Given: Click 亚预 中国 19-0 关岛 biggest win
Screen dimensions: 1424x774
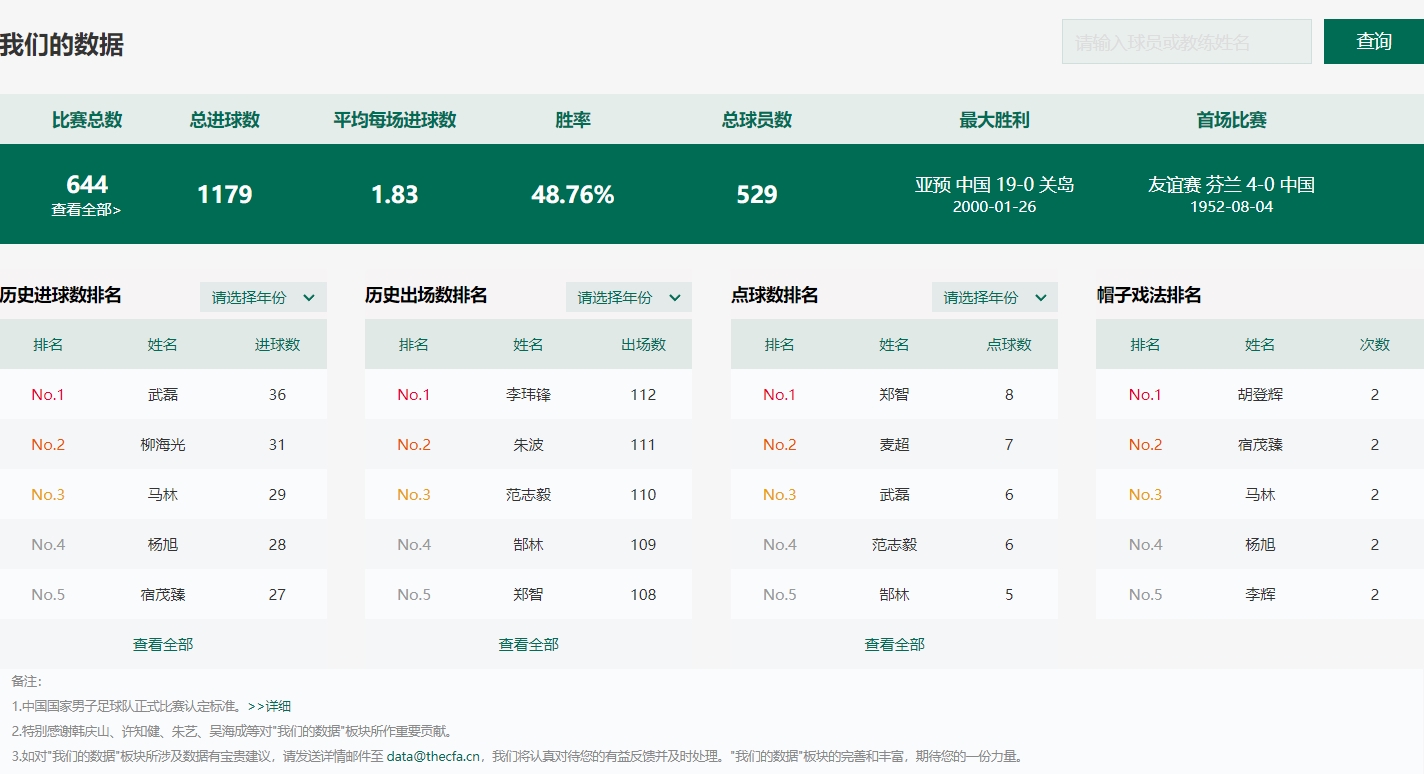Looking at the screenshot, I should click(x=995, y=185).
